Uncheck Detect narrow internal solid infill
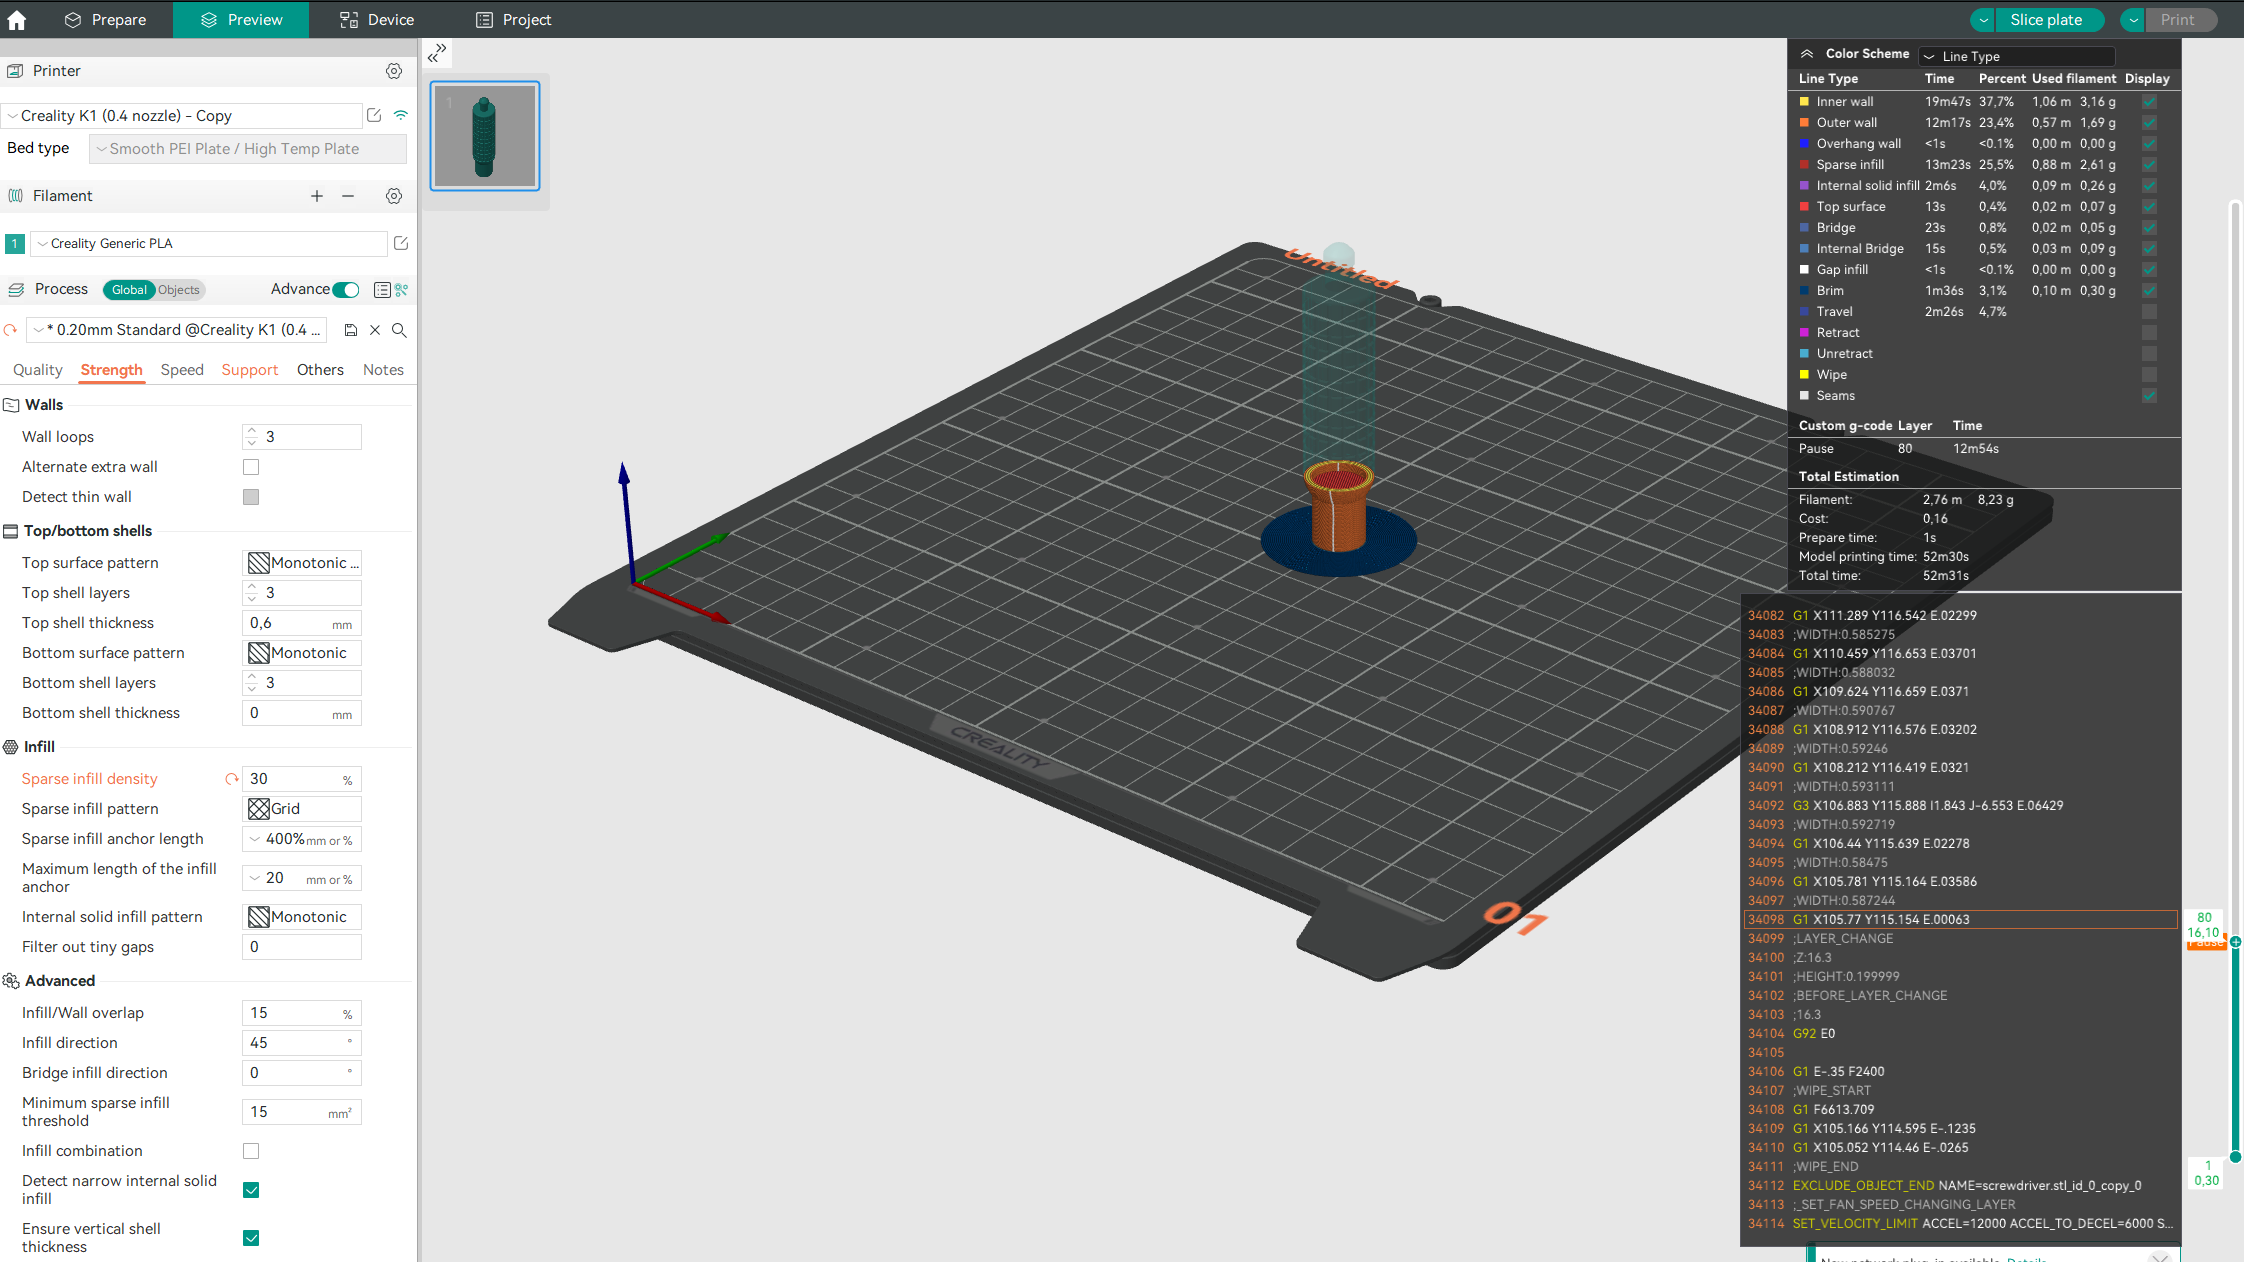Image resolution: width=2244 pixels, height=1262 pixels. pos(251,1190)
